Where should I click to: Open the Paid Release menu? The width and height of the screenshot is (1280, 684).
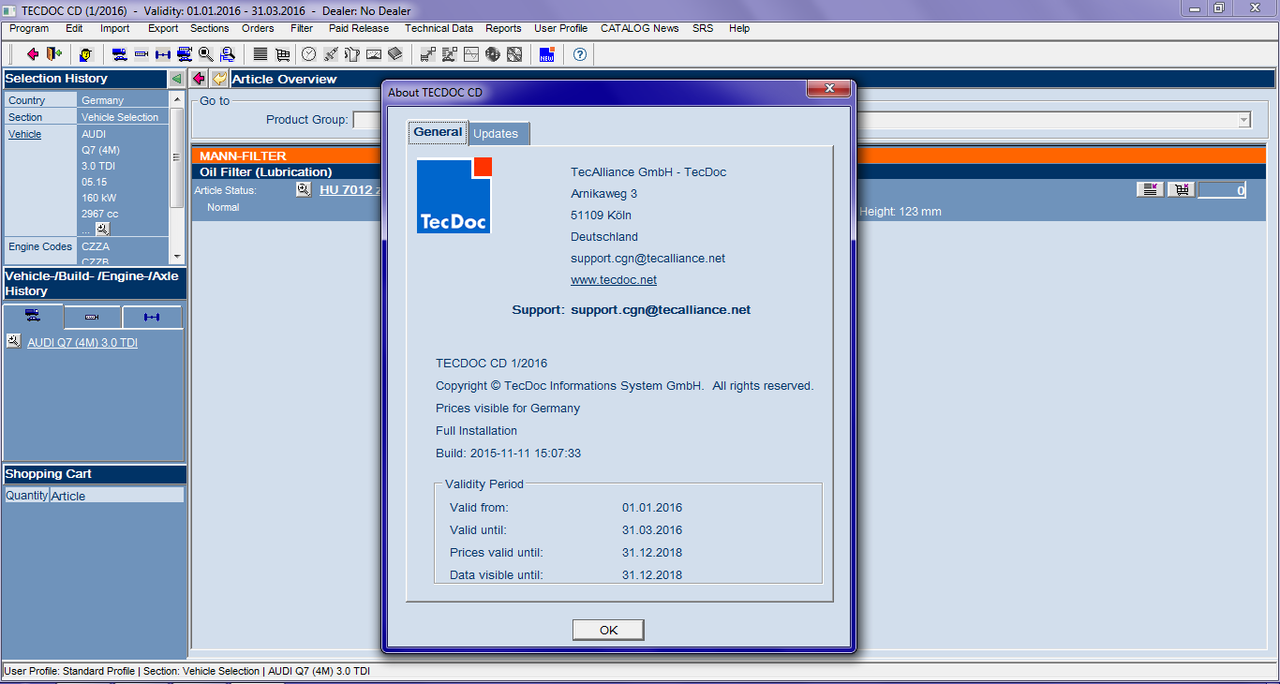point(359,28)
